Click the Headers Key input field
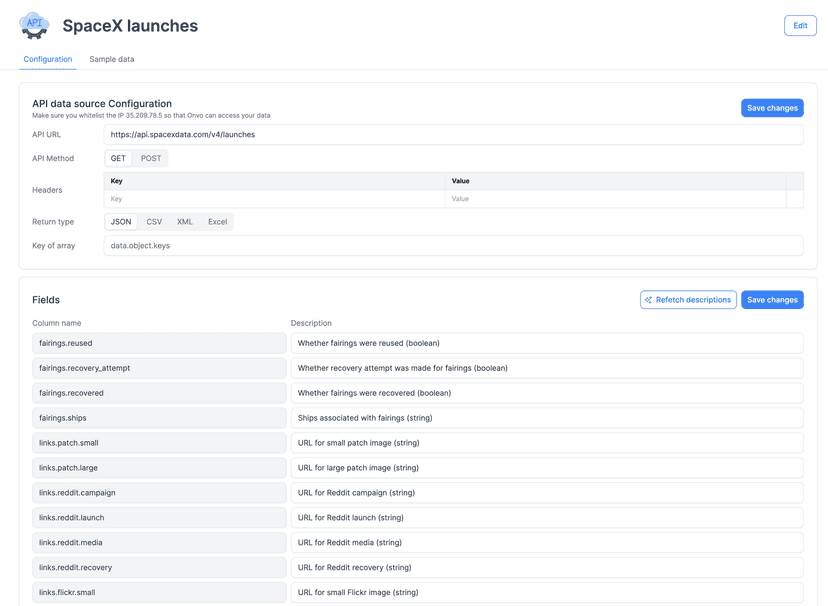Image resolution: width=828 pixels, height=606 pixels. (x=270, y=198)
